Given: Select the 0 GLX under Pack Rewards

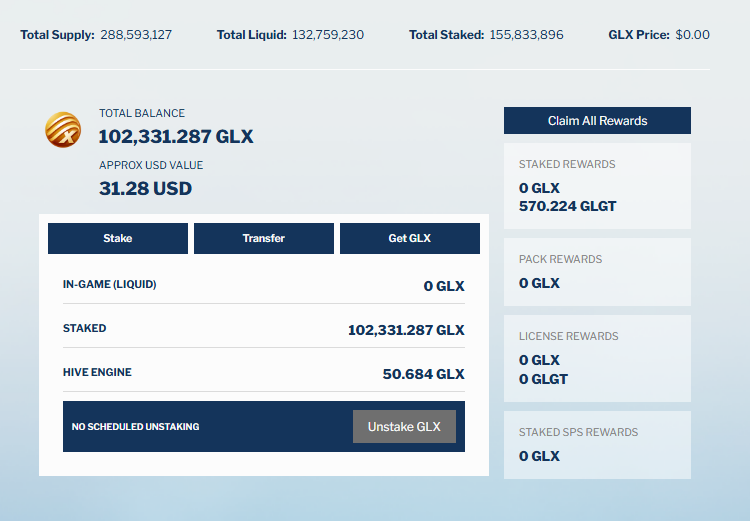Looking at the screenshot, I should [539, 283].
